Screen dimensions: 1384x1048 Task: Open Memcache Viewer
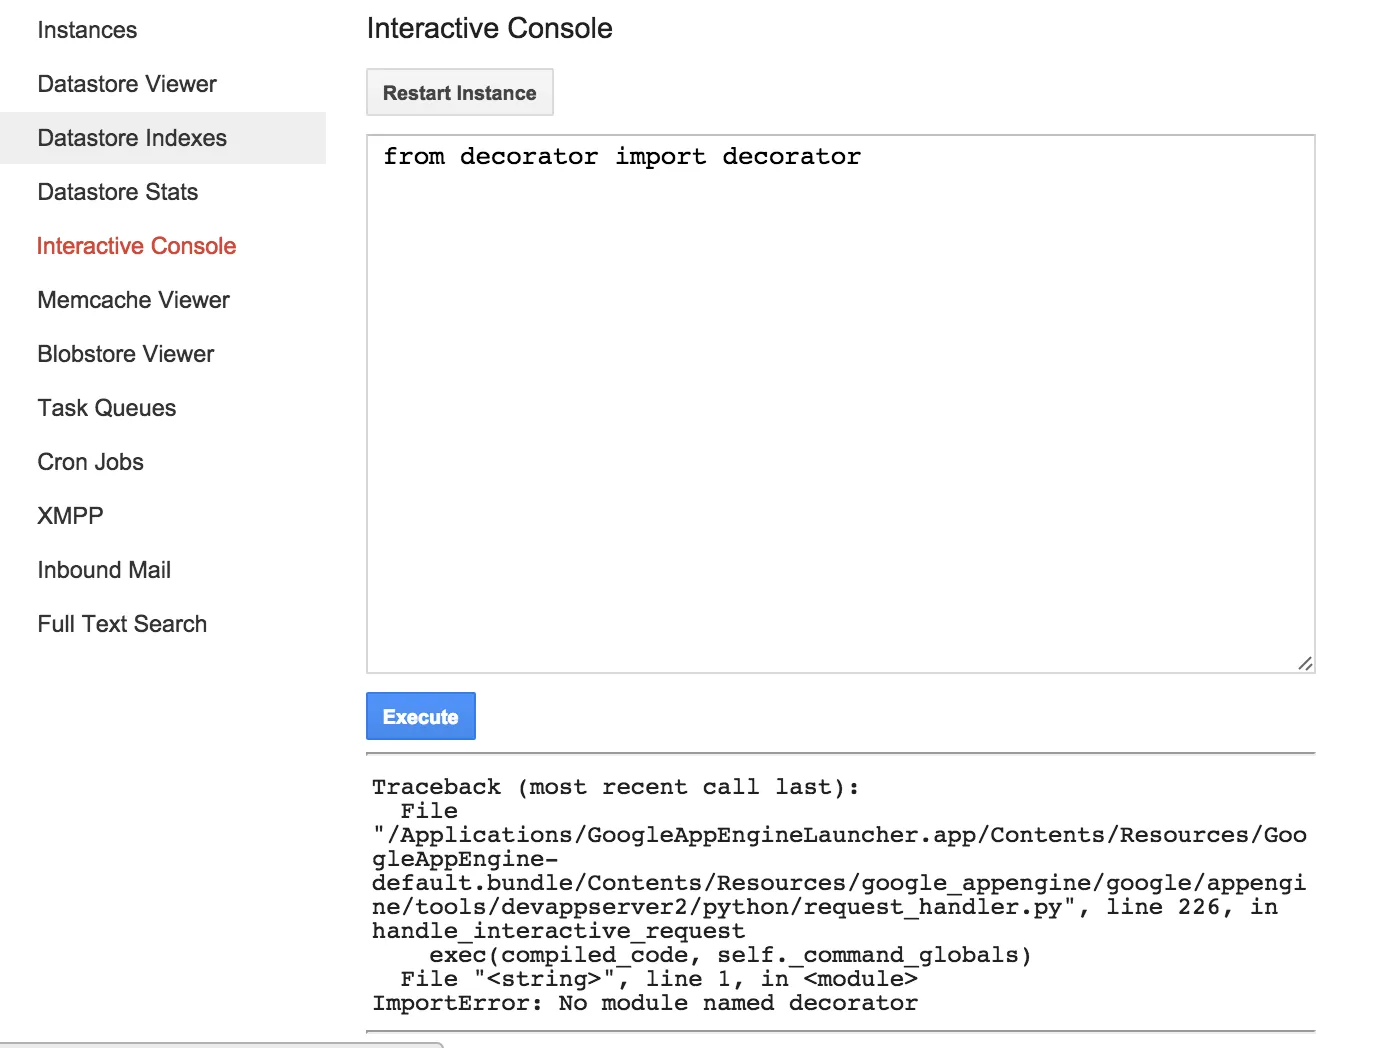(x=133, y=300)
